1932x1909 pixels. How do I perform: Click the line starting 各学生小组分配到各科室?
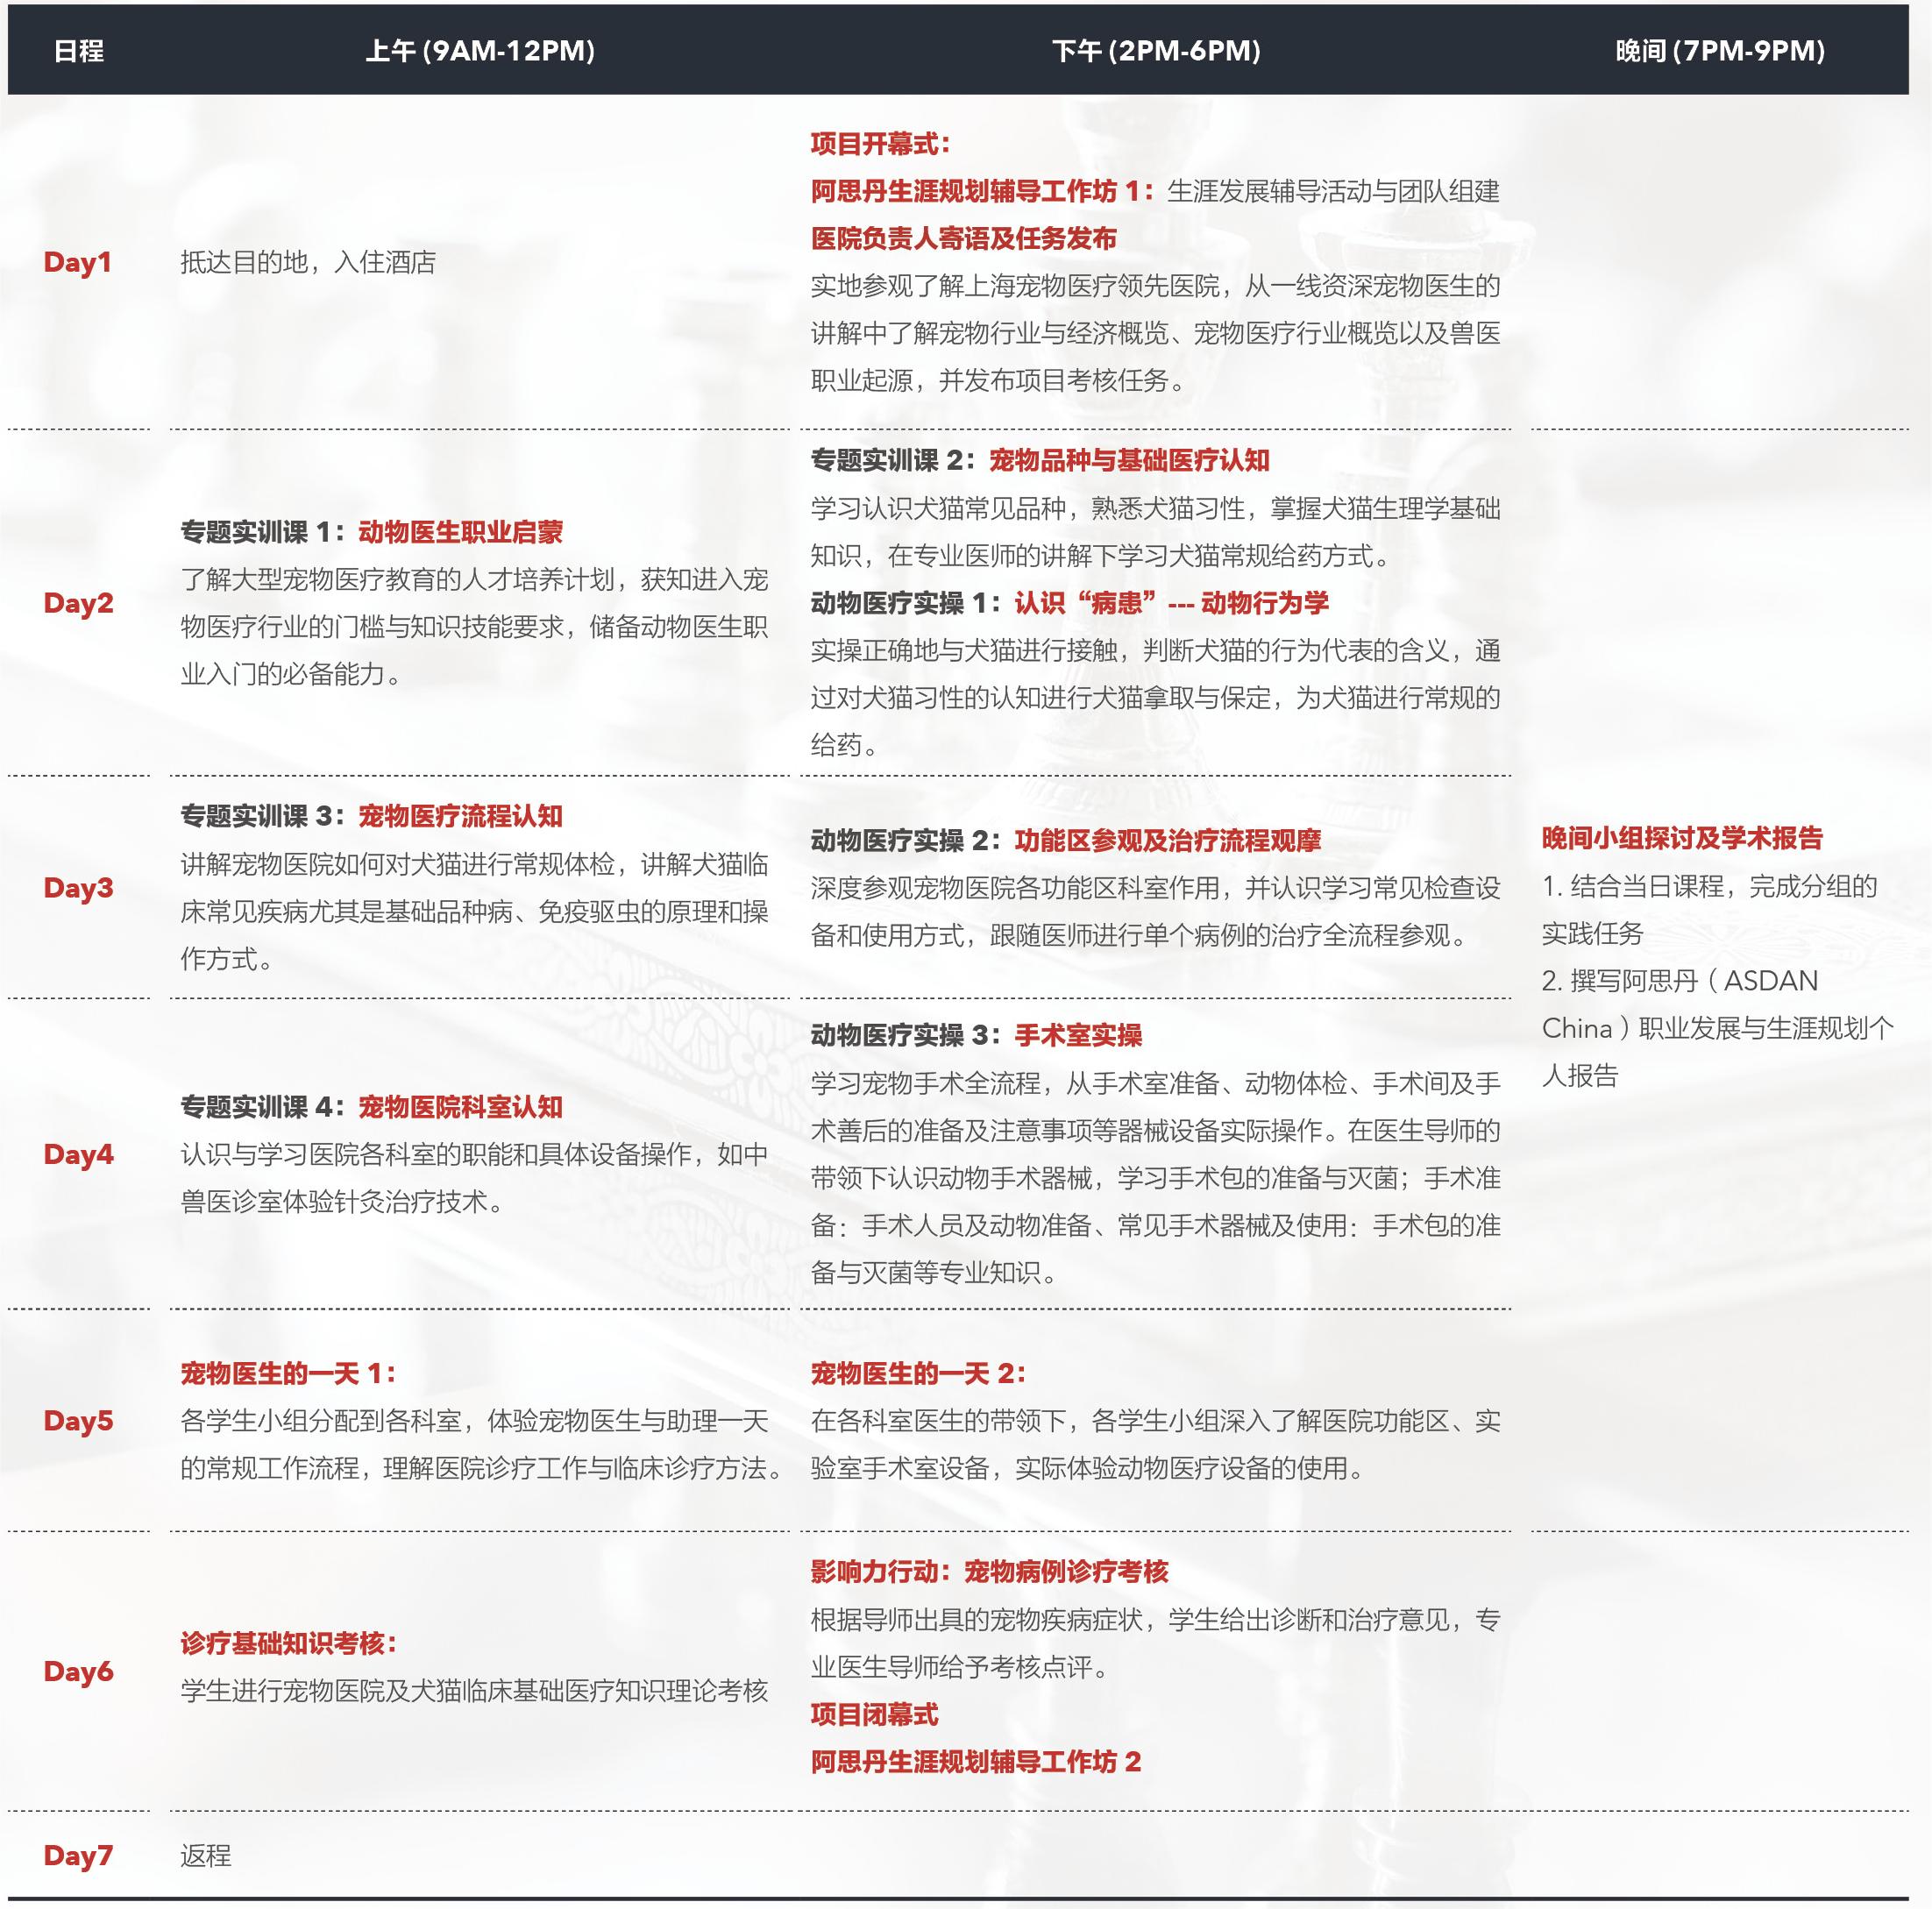474,1421
